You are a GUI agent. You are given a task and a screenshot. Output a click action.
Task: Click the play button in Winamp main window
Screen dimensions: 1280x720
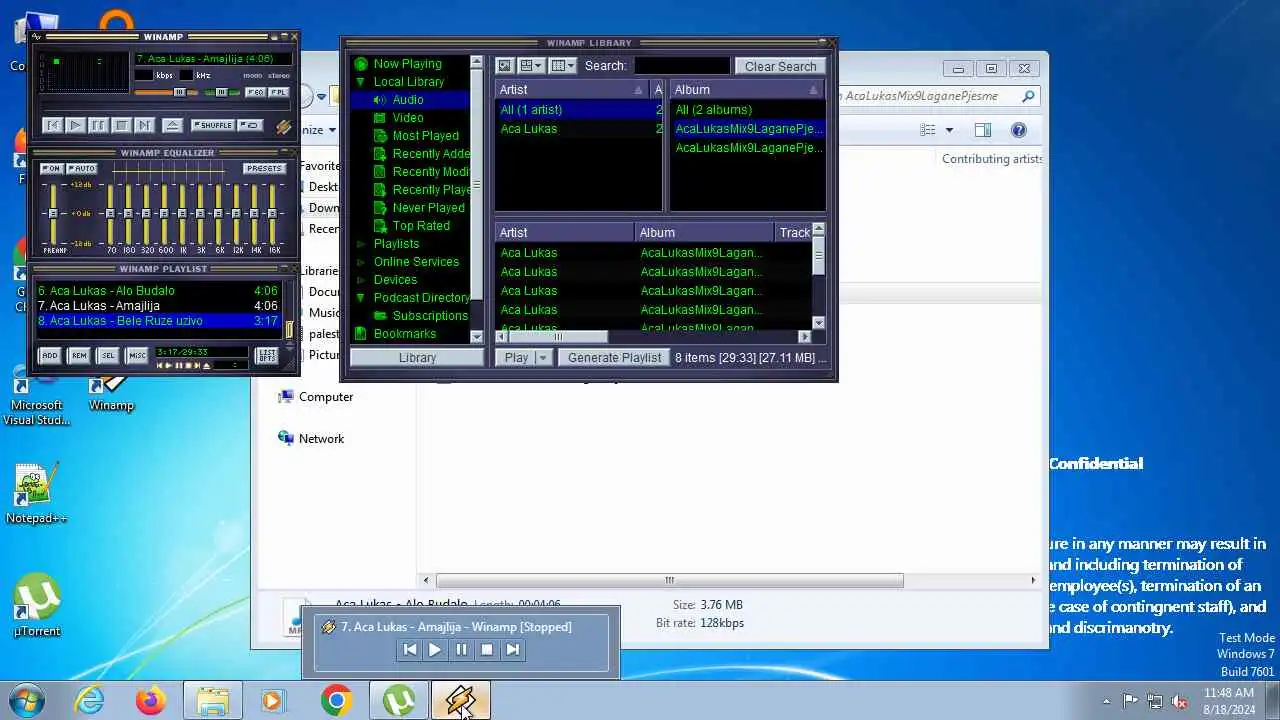pyautogui.click(x=75, y=125)
